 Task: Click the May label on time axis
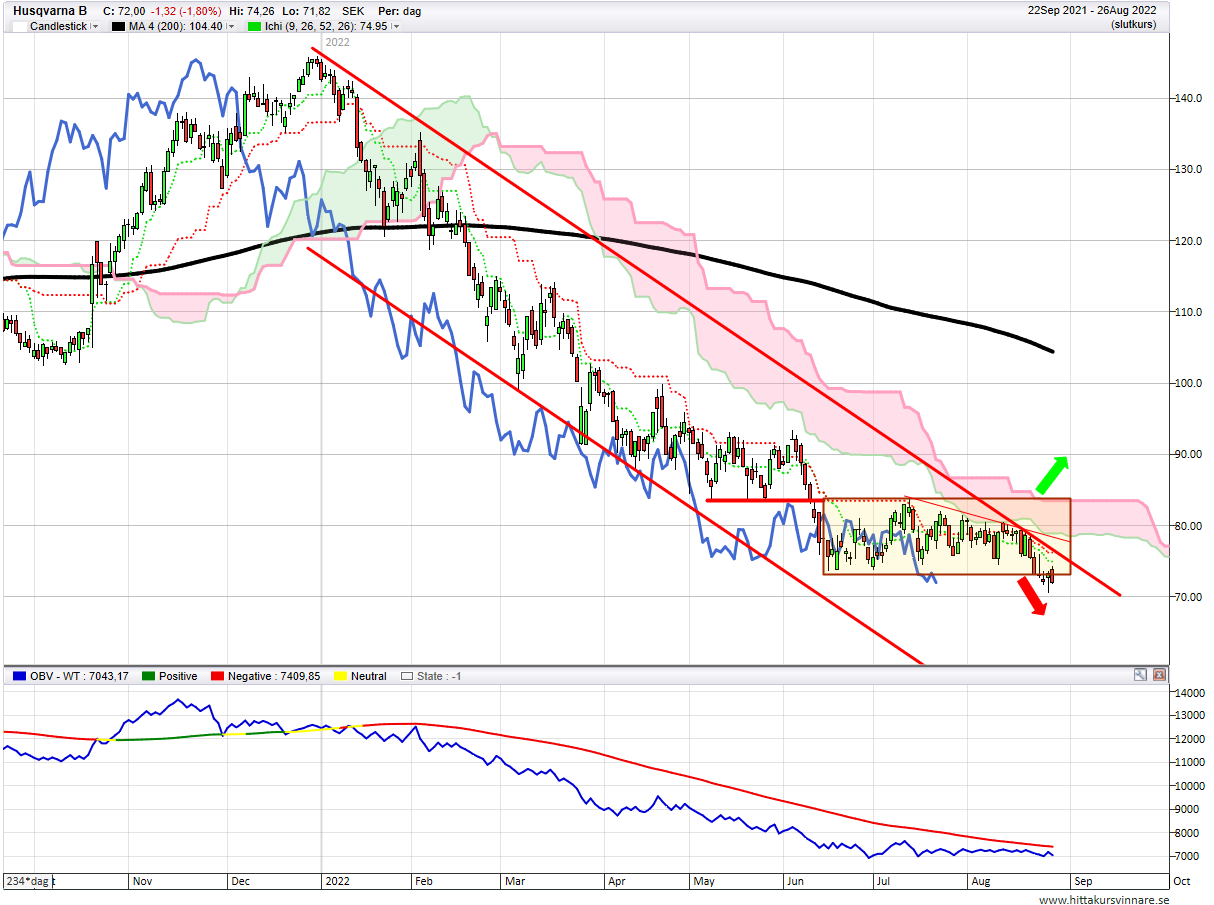tap(705, 881)
